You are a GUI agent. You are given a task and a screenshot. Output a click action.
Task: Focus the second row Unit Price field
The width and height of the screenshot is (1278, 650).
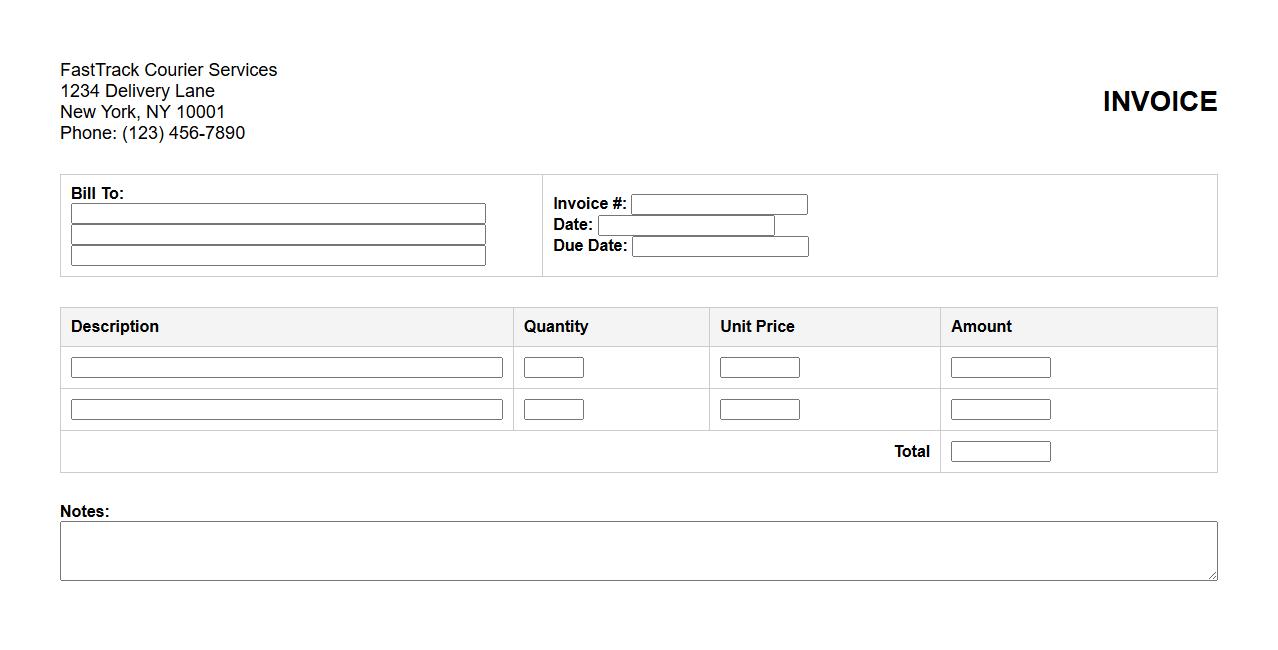(760, 410)
